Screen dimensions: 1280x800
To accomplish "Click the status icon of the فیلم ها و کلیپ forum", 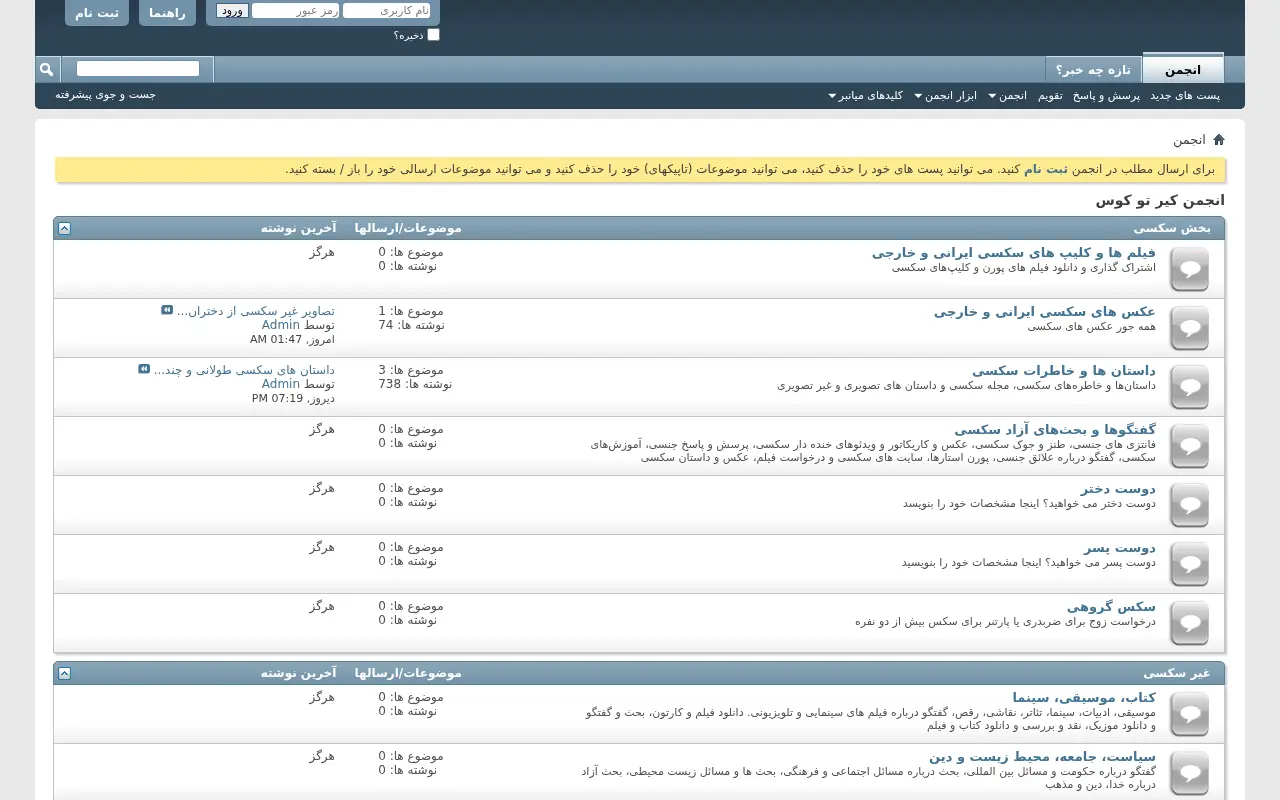I will click(x=1190, y=270).
